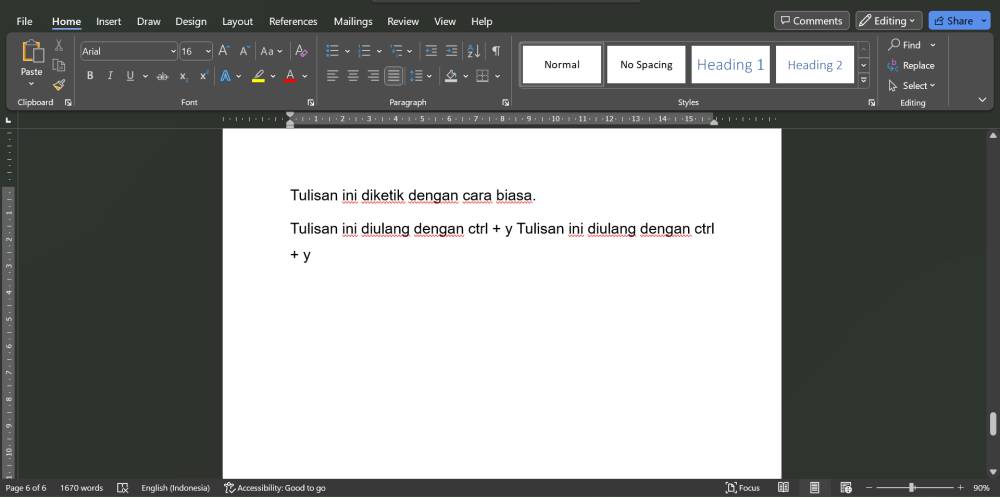Viewport: 1000px width, 497px height.
Task: Apply center text alignment
Action: pos(353,76)
